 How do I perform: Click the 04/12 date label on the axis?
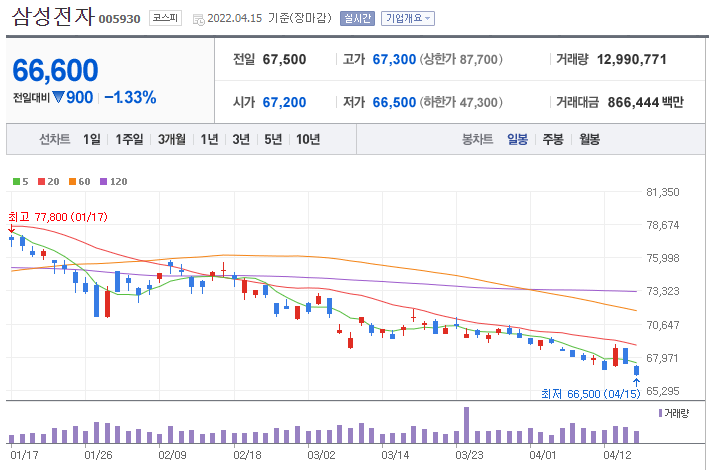point(617,455)
